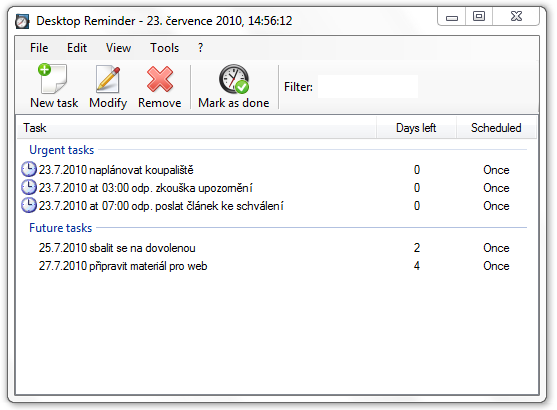Click the clock icon beside poslat článek ke schválení
Image resolution: width=557 pixels, height=410 pixels.
29,205
